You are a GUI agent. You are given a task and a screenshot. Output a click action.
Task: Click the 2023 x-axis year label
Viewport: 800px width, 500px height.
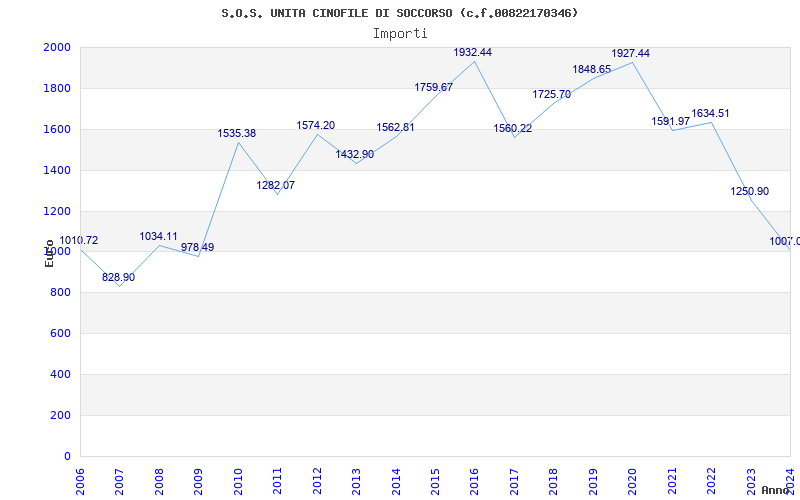tap(751, 482)
